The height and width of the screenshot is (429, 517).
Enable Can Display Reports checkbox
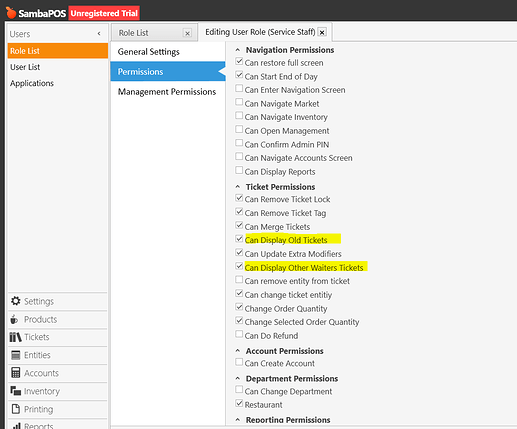tap(239, 170)
